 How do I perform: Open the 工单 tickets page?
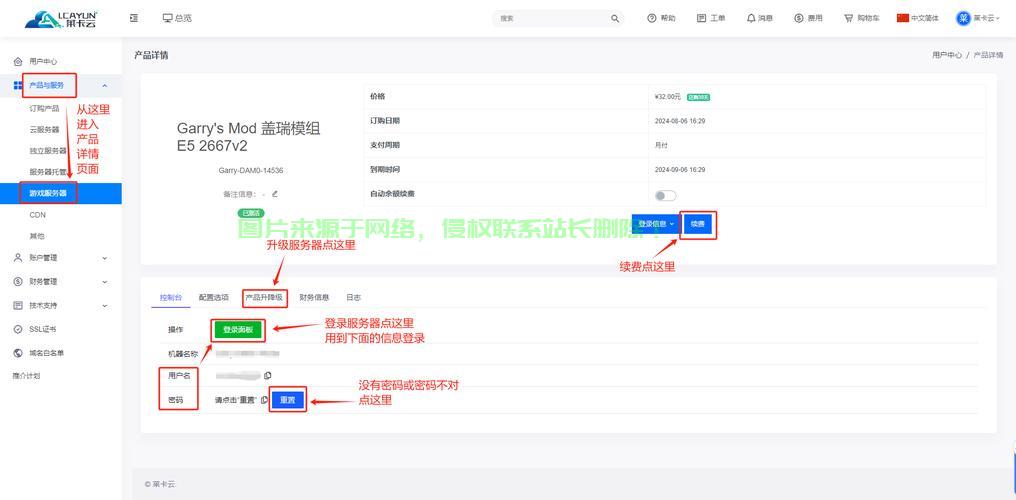(711, 18)
